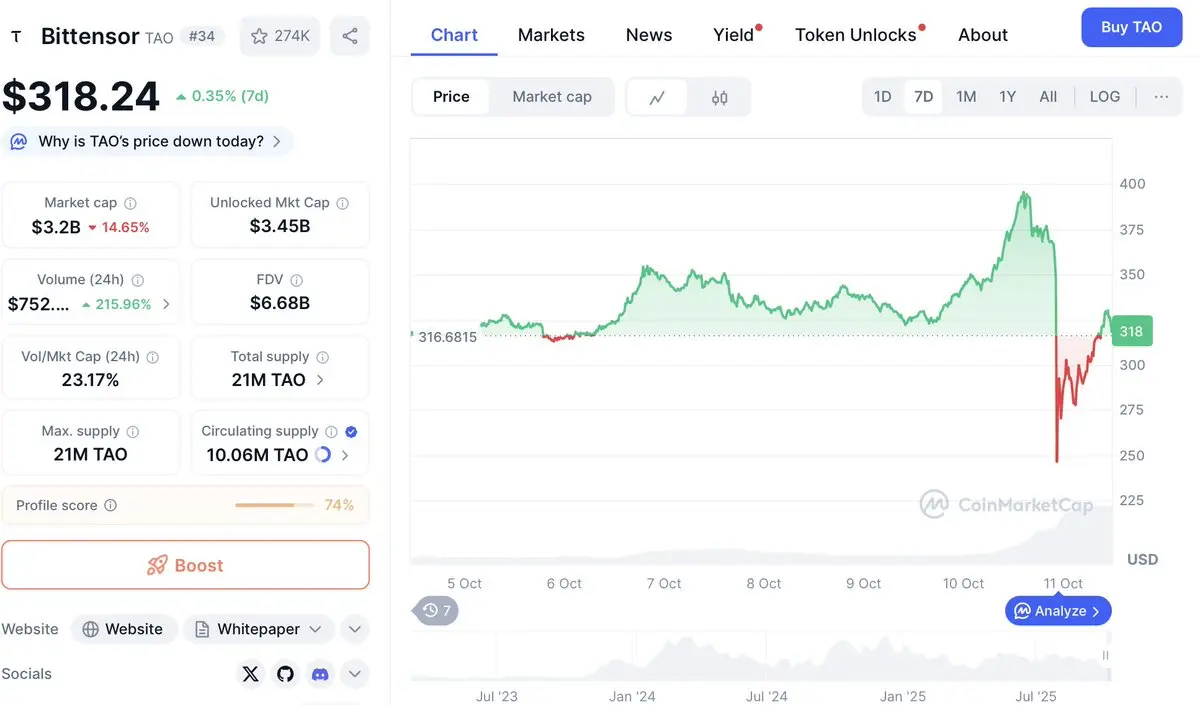Open the Discord social icon
The height and width of the screenshot is (705, 1200).
320,674
